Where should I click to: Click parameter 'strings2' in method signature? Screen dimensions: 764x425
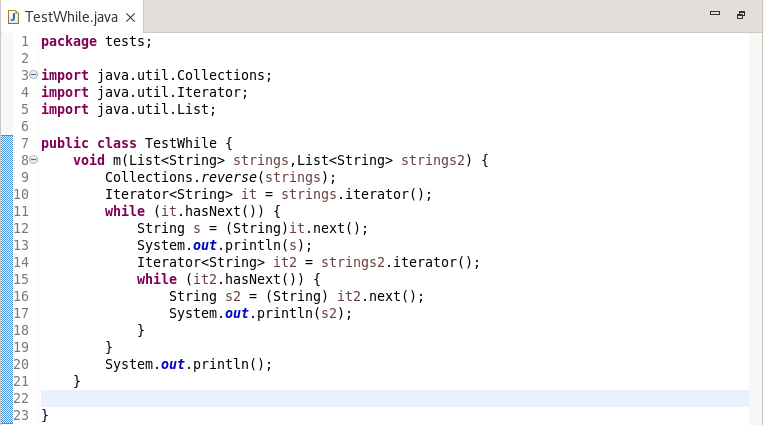point(433,160)
